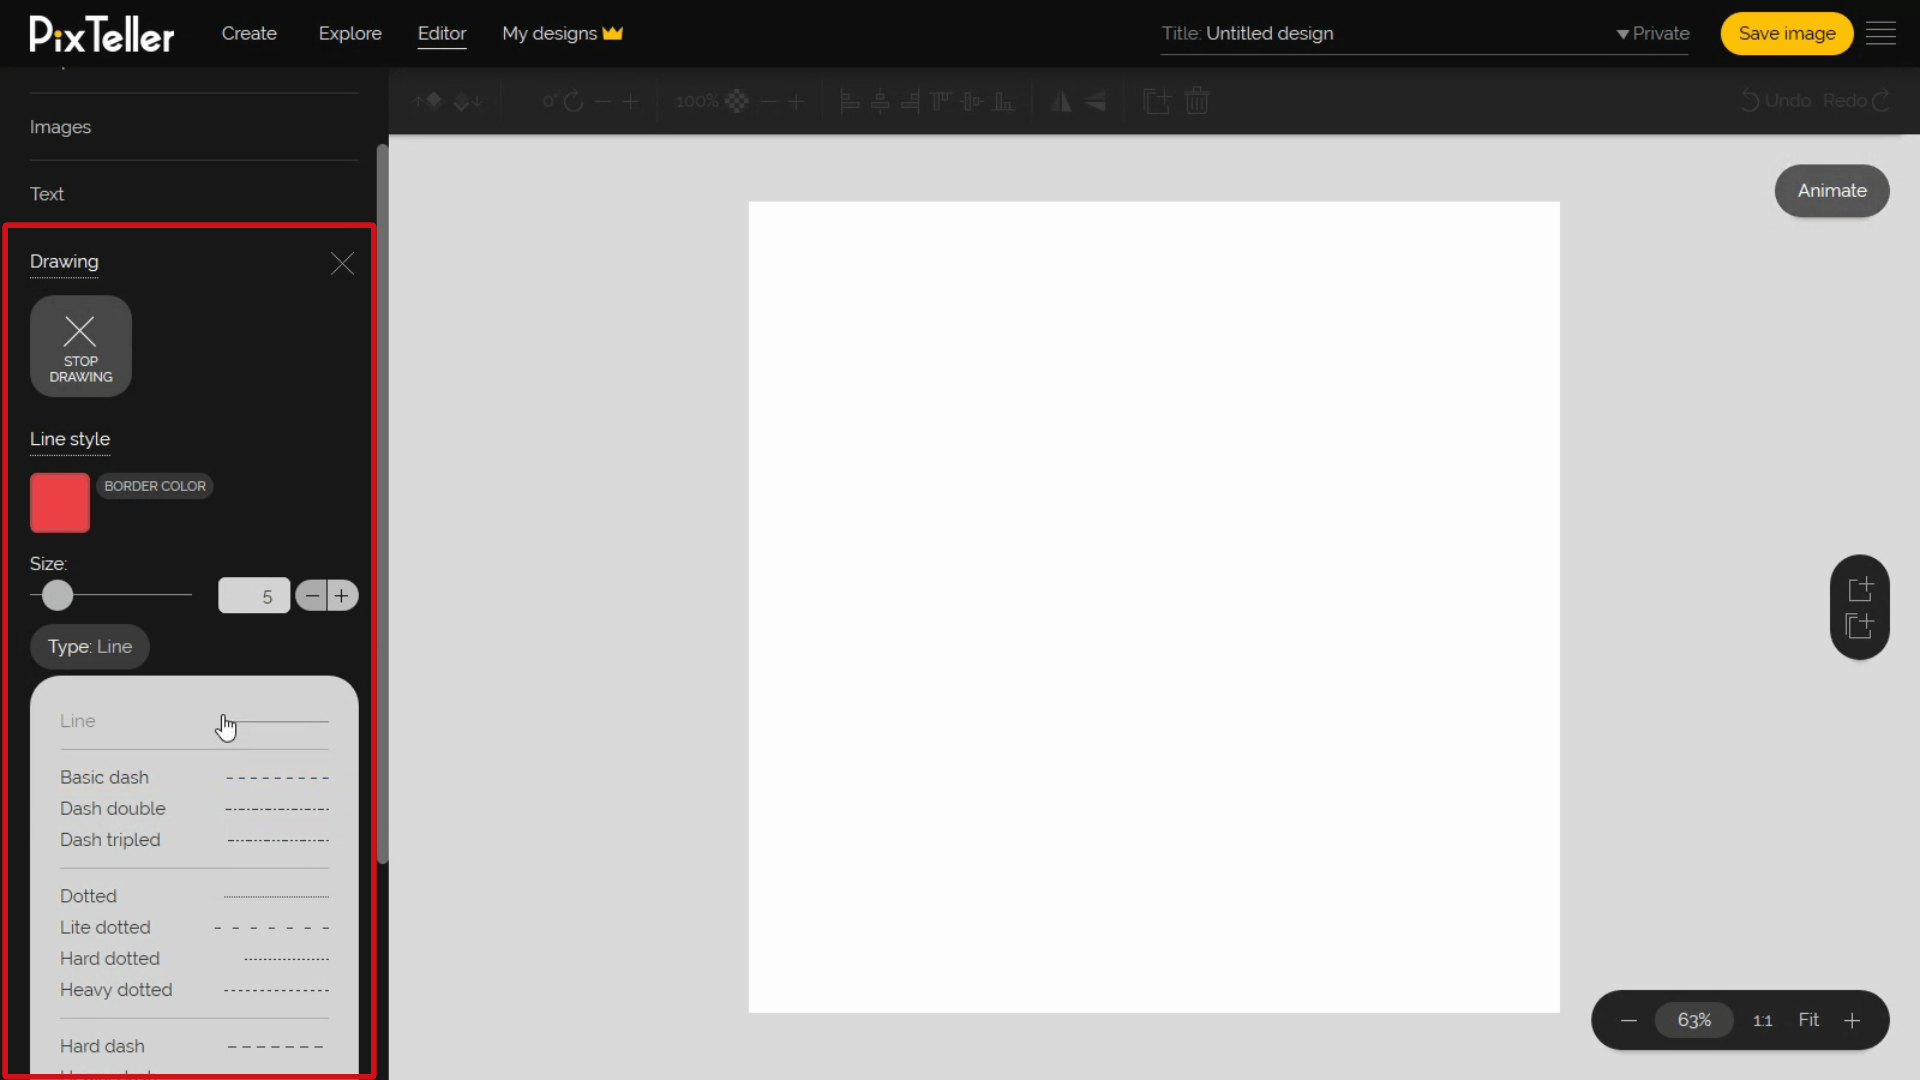This screenshot has width=1920, height=1080.
Task: Click Fit to fit the canvas
Action: pyautogui.click(x=1809, y=1020)
